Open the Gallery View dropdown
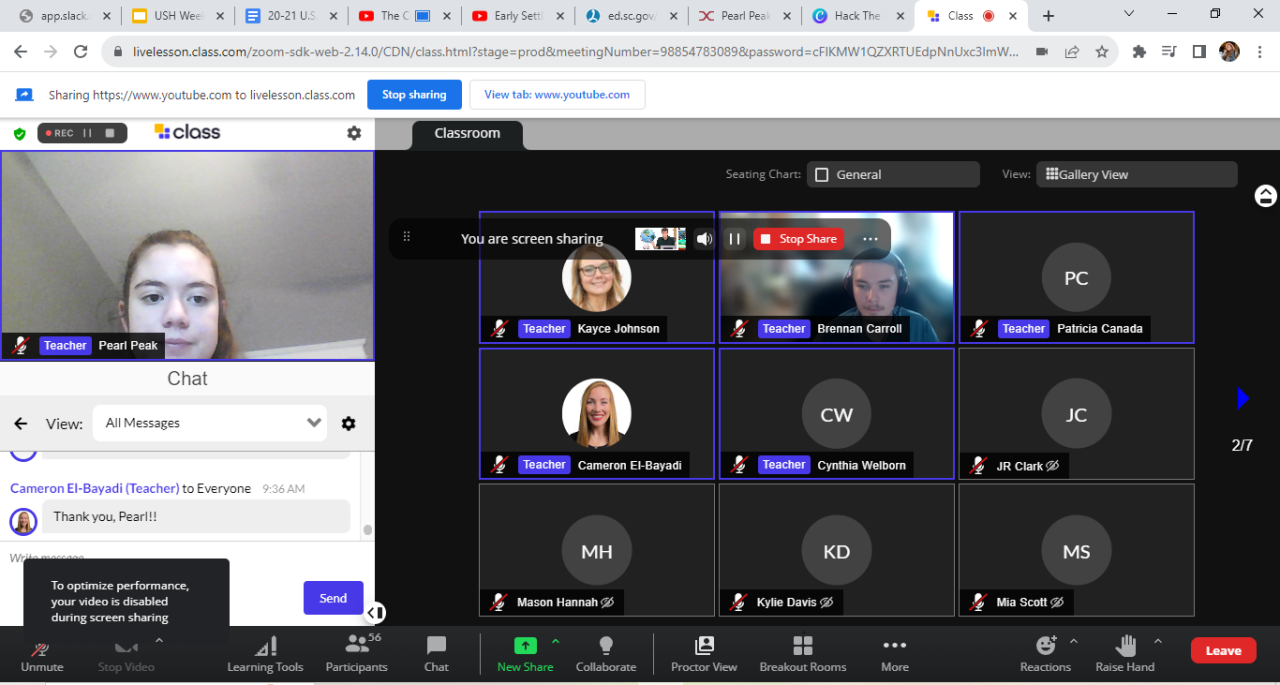Viewport: 1280px width, 685px height. point(1137,174)
